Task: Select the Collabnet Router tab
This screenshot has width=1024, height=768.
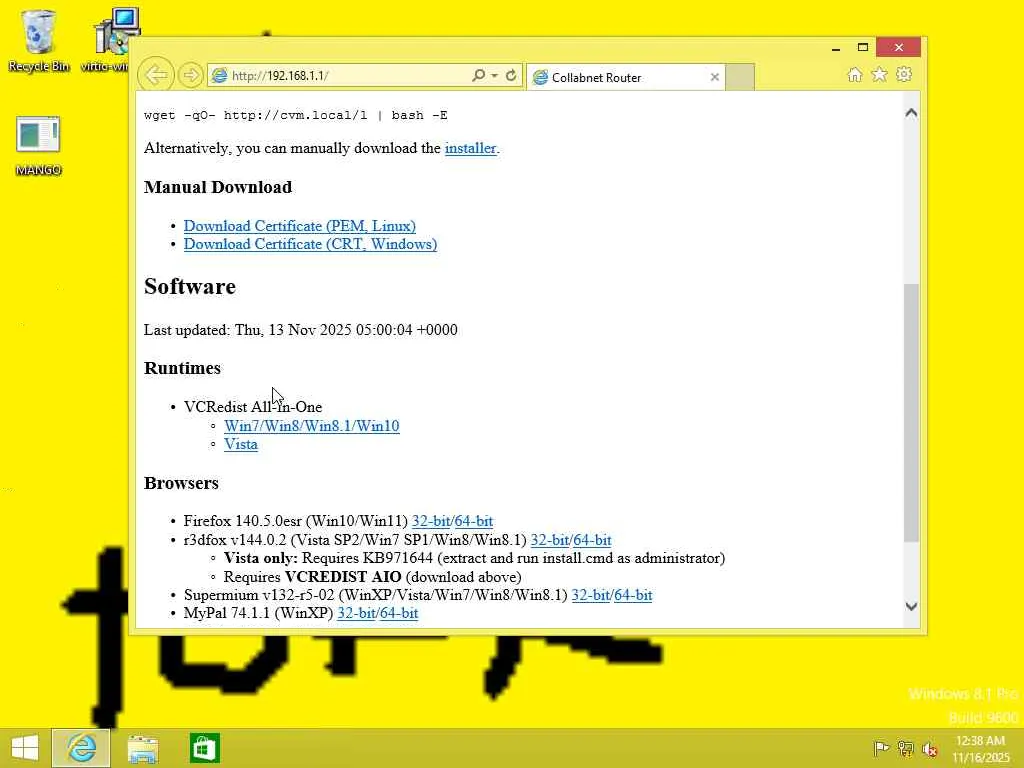Action: [618, 77]
